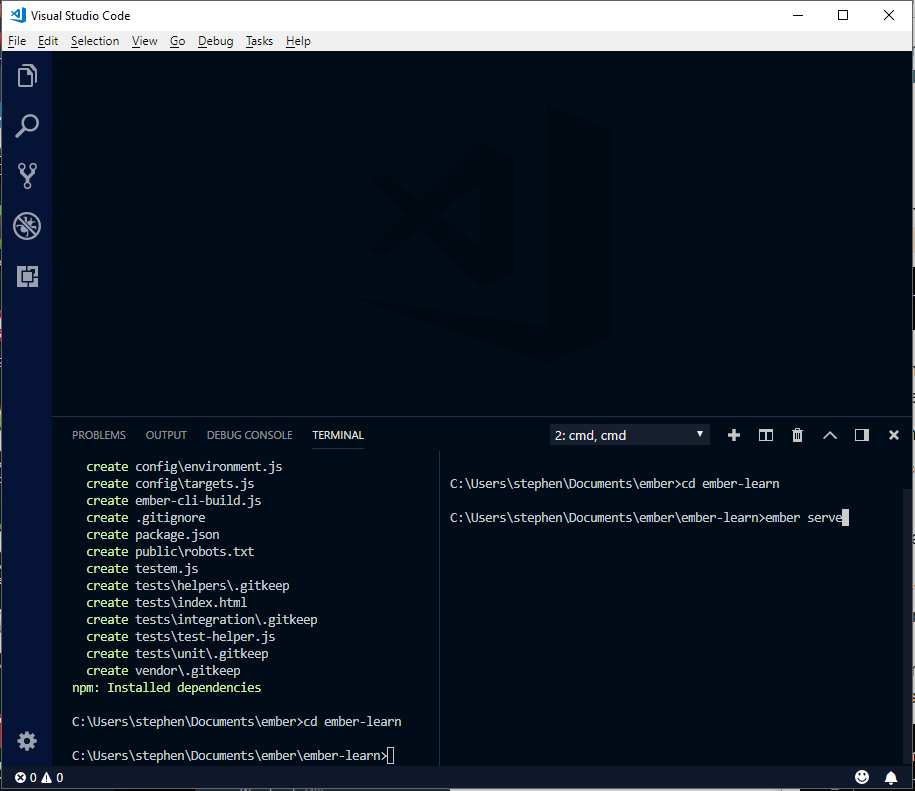Screen dimensions: 915x791
Task: Close the Visual Studio Code window
Action: pos(888,15)
